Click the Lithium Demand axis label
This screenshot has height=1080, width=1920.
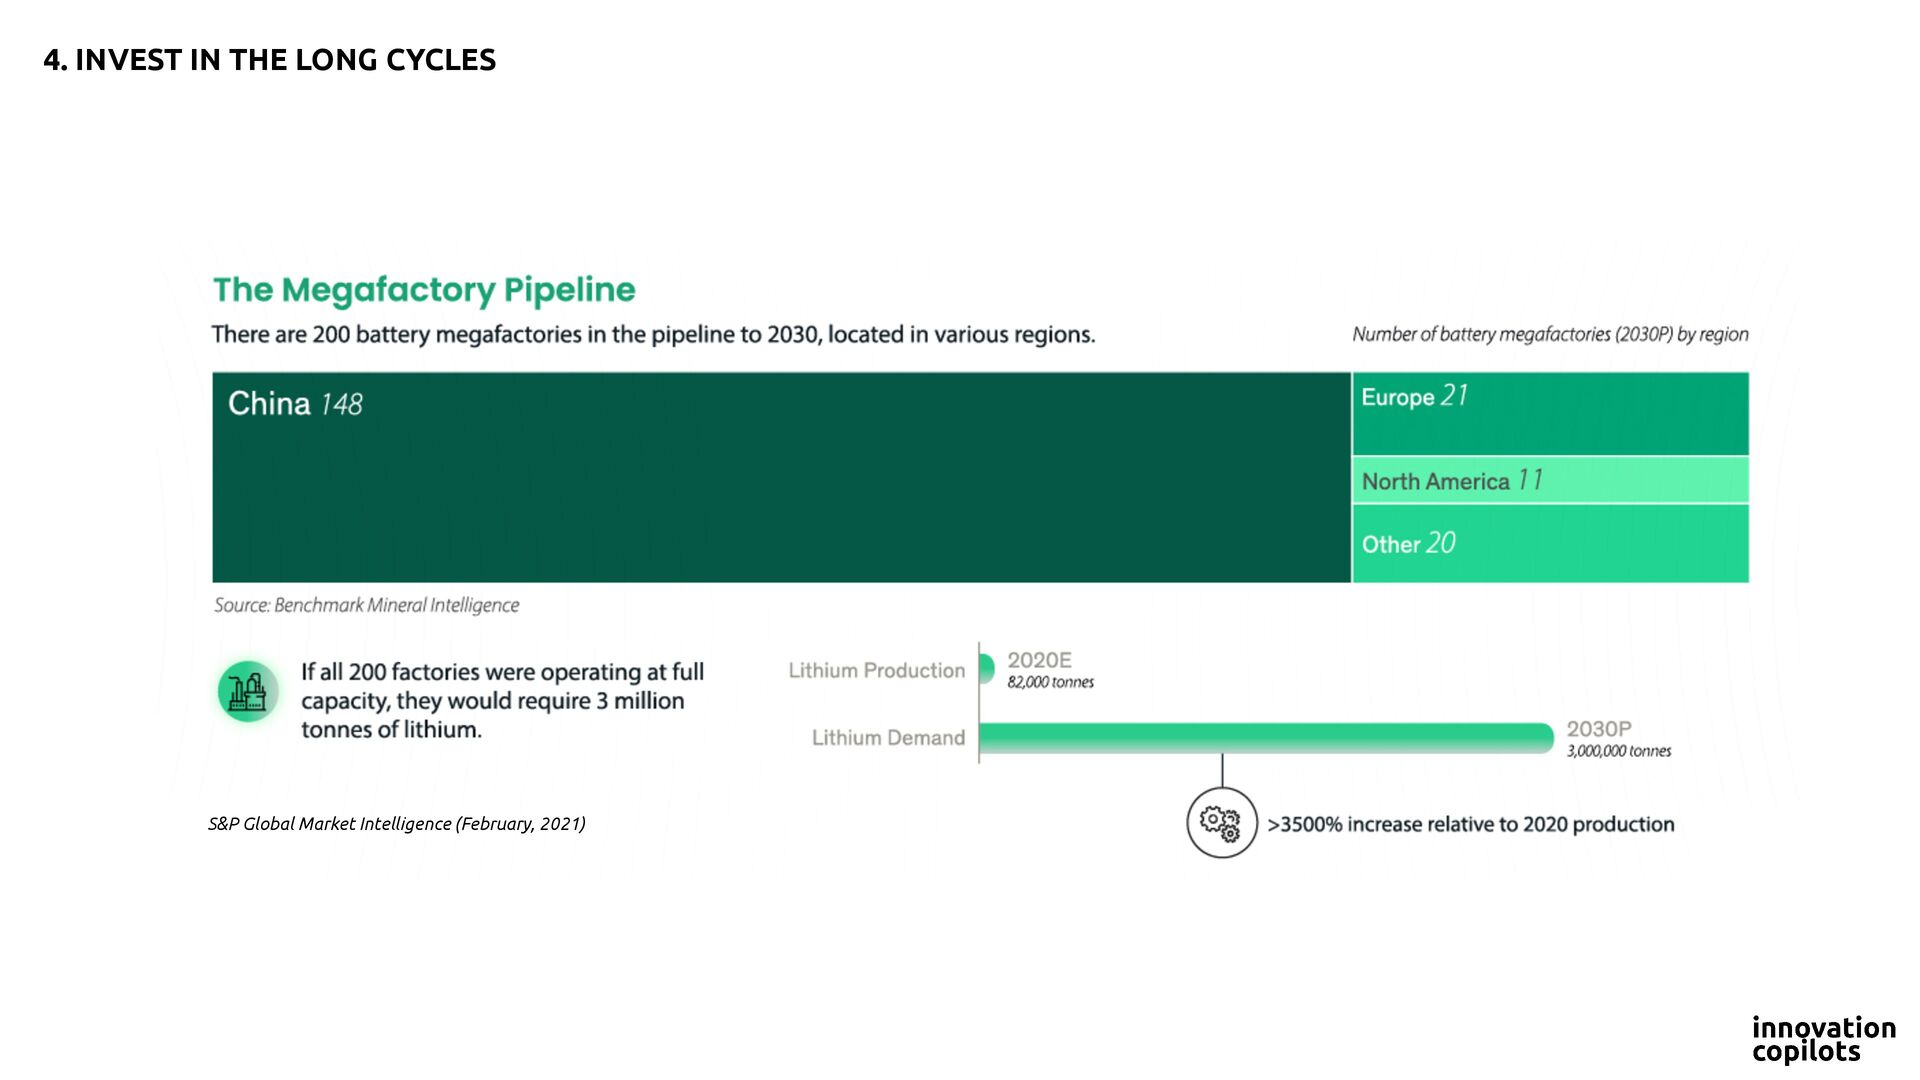pos(888,738)
